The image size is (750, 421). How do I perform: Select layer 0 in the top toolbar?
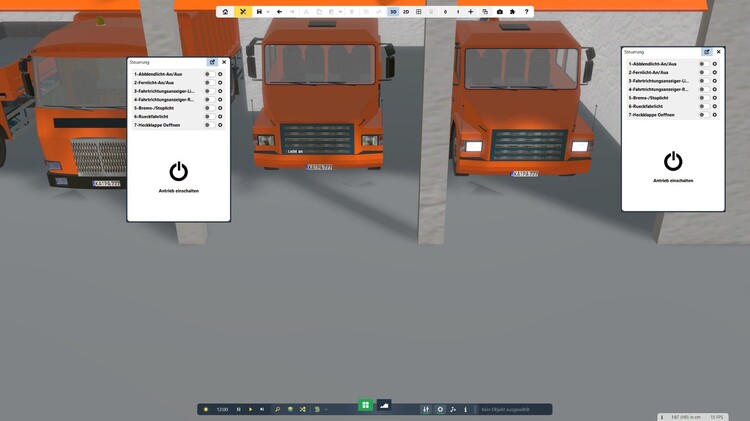tap(445, 11)
